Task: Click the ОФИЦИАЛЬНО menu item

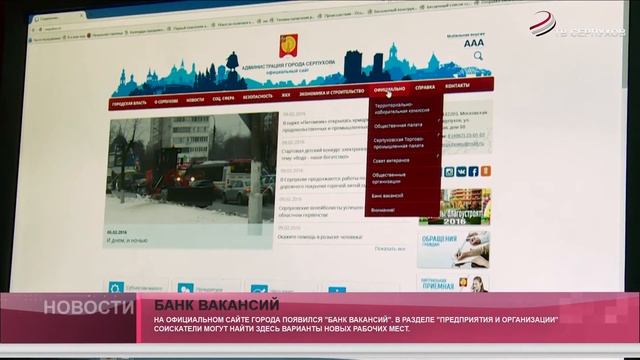Action: 389,89
